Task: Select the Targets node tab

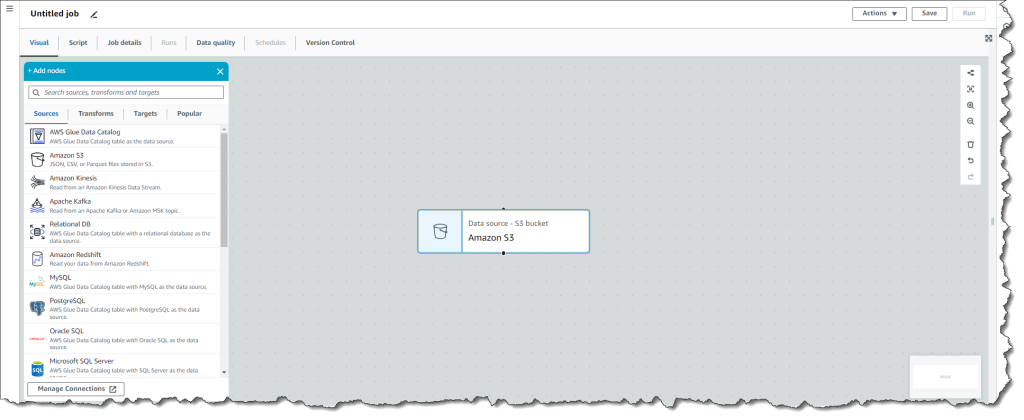Action: [146, 114]
